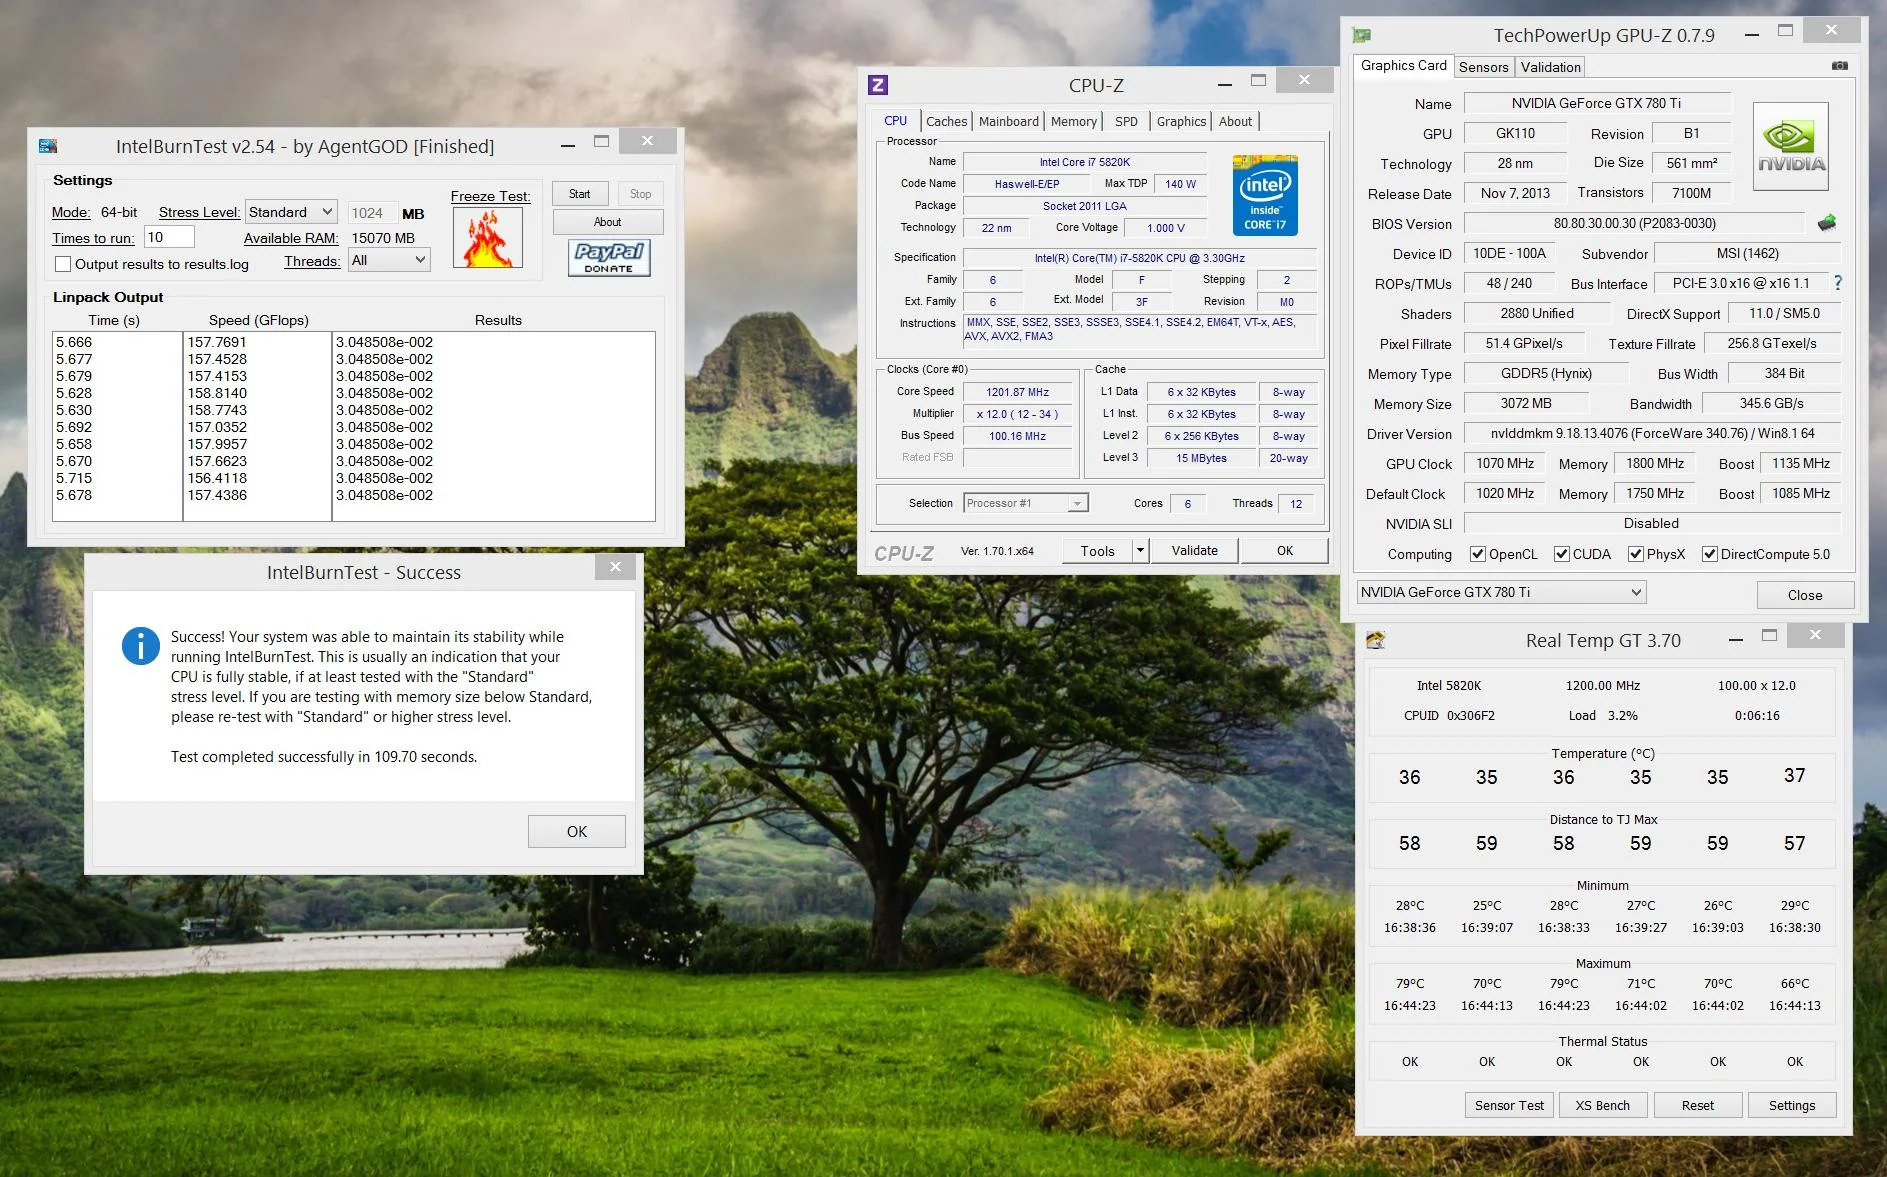Click the IntelBurnTest title bar app icon
The height and width of the screenshot is (1177, 1887).
pyautogui.click(x=48, y=146)
